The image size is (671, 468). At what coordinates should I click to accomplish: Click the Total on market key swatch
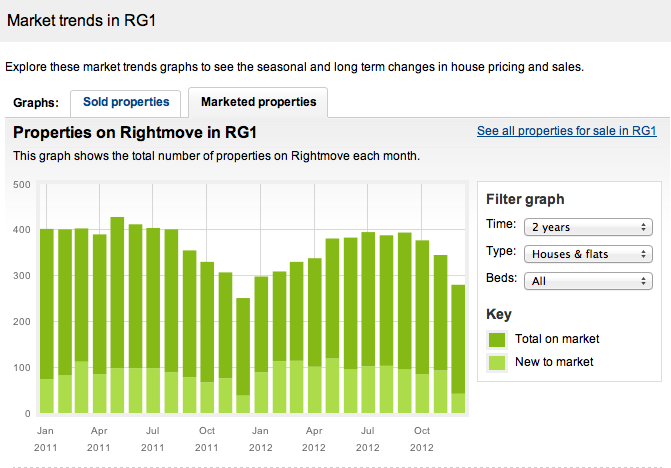(497, 340)
